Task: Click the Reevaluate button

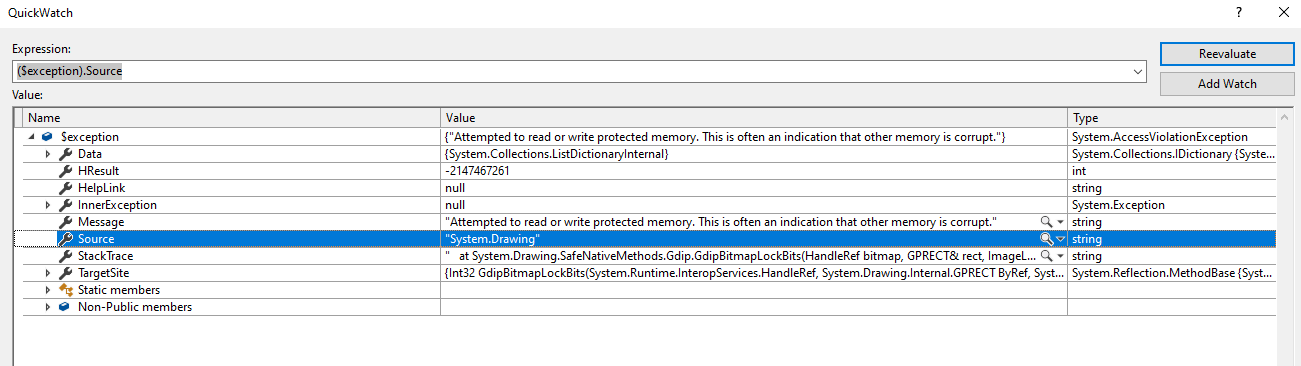Action: point(1227,54)
